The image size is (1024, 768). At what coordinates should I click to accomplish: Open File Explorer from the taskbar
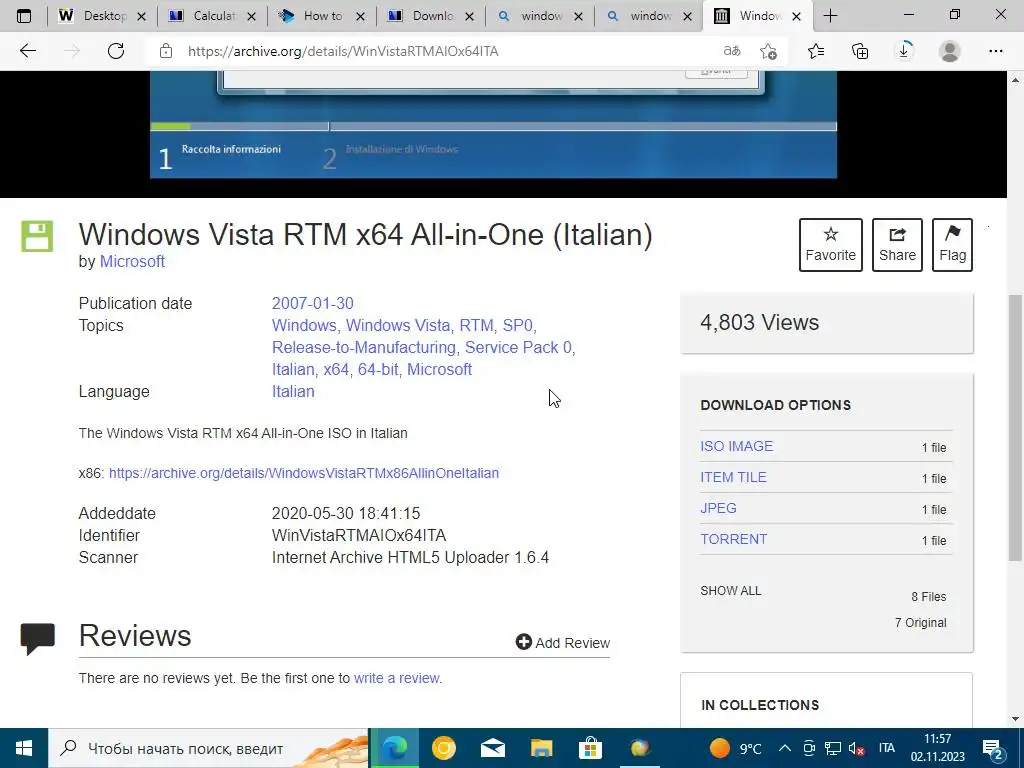point(541,748)
